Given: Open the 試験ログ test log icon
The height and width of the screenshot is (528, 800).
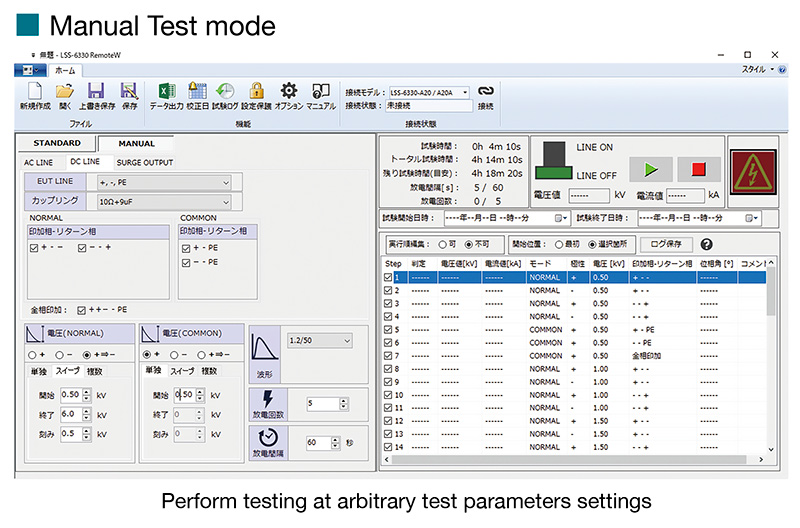Looking at the screenshot, I should point(225,91).
